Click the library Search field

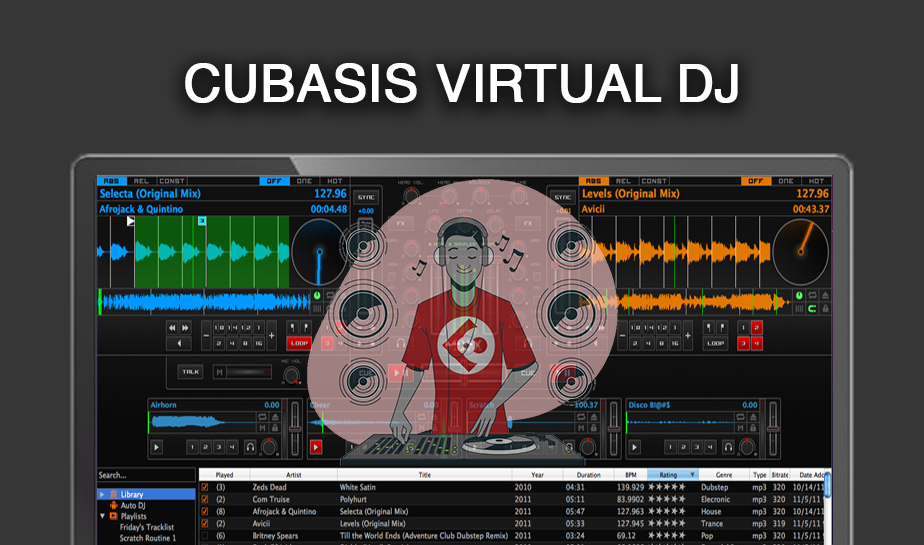pyautogui.click(x=146, y=475)
